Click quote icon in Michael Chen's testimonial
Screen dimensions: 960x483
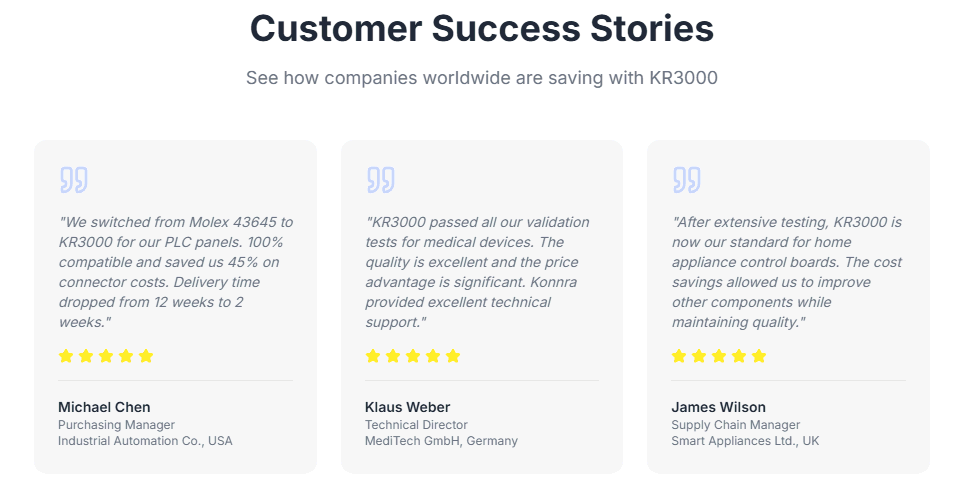click(74, 180)
